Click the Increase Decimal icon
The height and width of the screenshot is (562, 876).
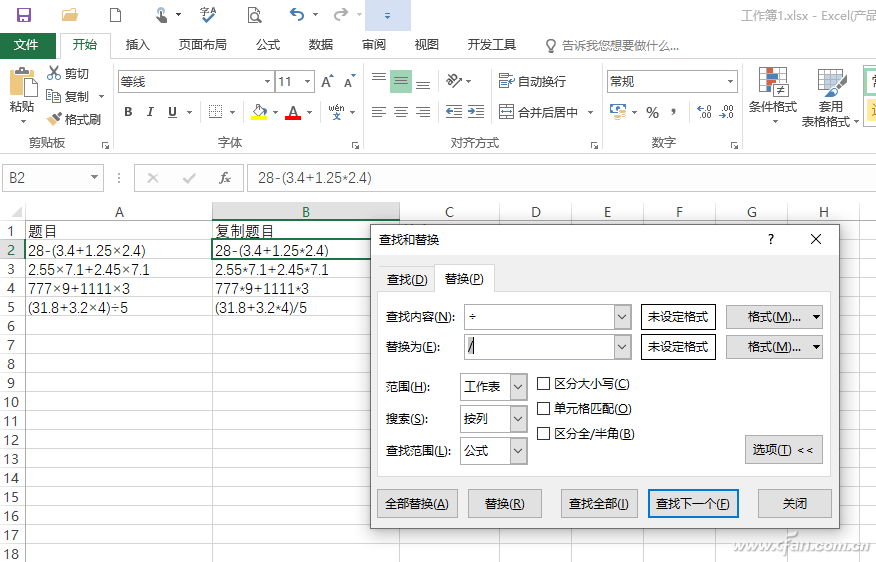(x=704, y=112)
